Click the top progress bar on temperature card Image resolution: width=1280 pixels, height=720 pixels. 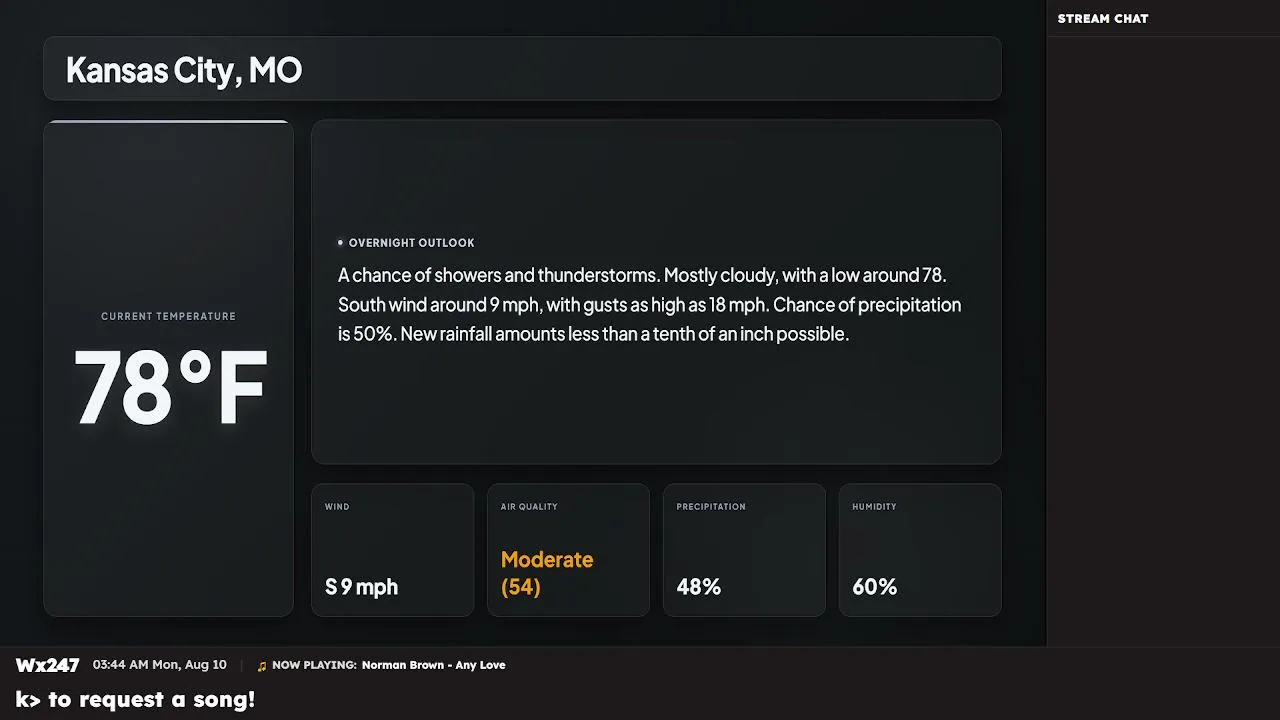[168, 122]
